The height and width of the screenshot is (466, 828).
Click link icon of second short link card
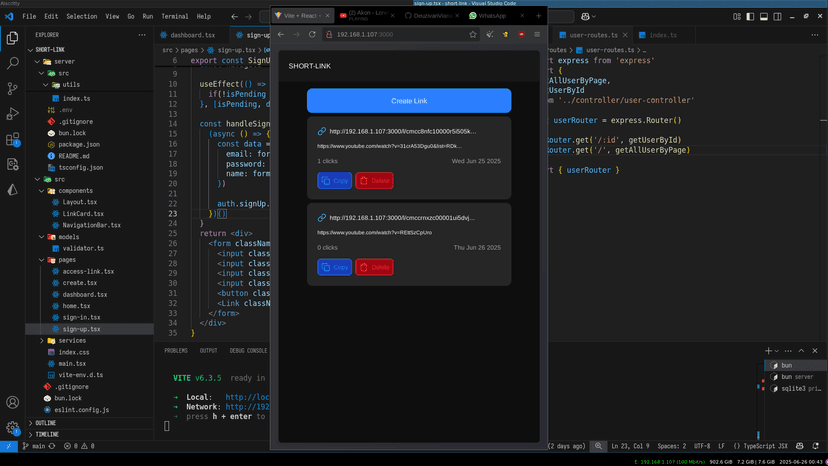pyautogui.click(x=322, y=218)
